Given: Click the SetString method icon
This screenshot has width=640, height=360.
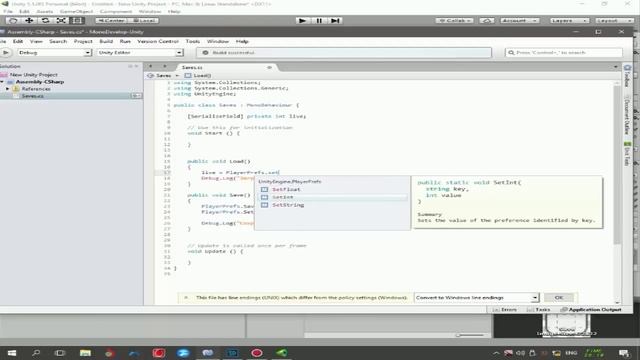Looking at the screenshot, I should point(264,205).
